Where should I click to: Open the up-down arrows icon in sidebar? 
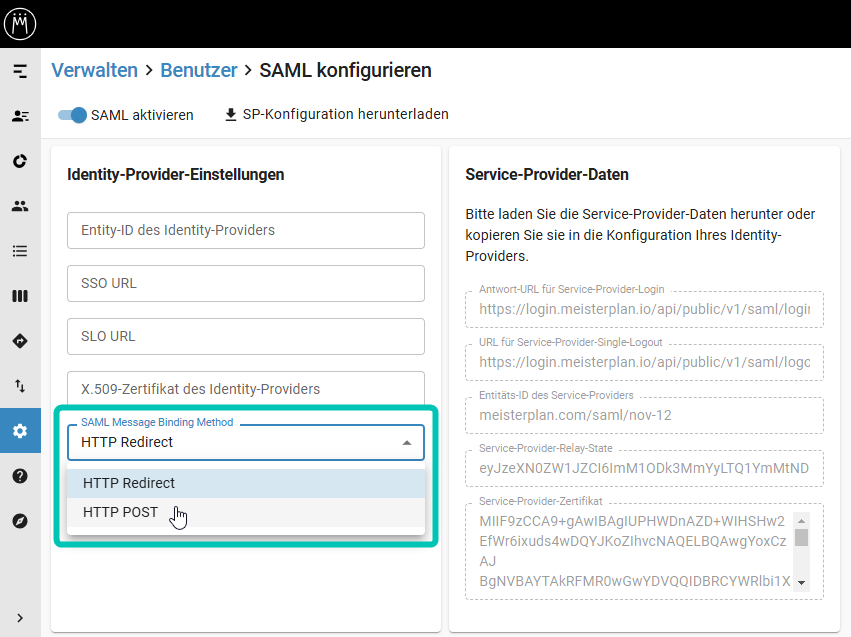[x=20, y=386]
